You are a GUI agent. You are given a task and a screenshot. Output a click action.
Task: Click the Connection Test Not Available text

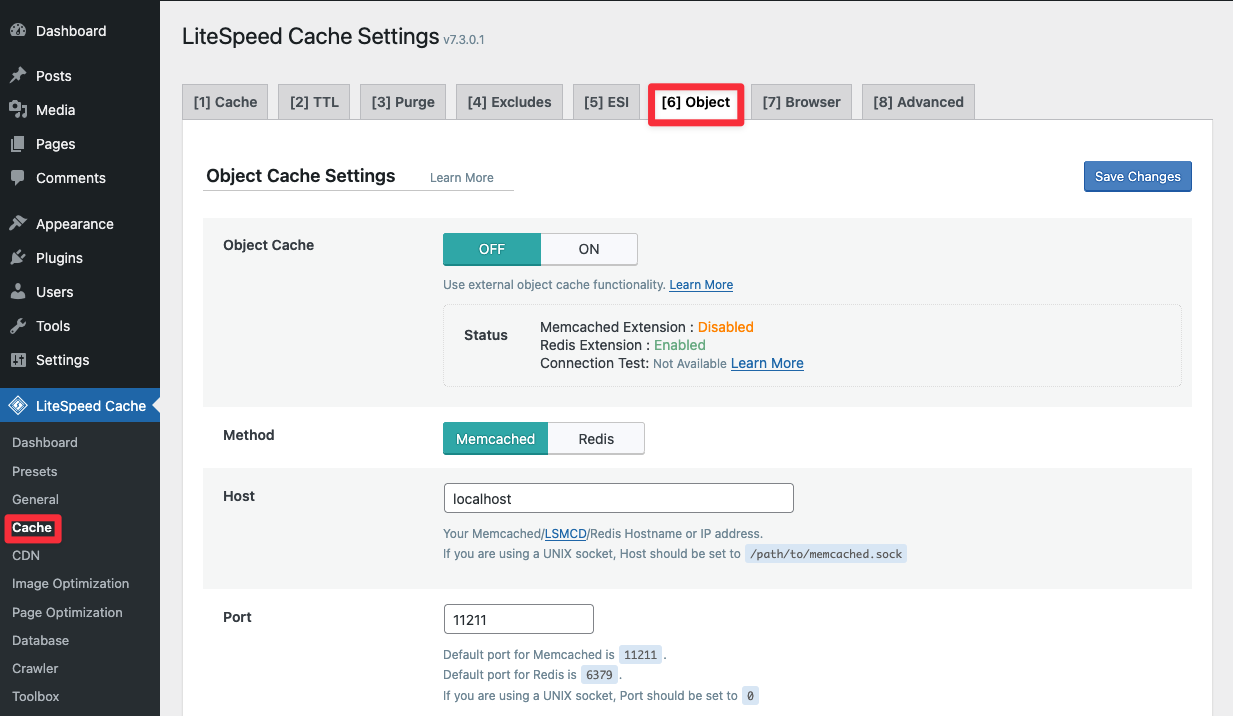689,364
